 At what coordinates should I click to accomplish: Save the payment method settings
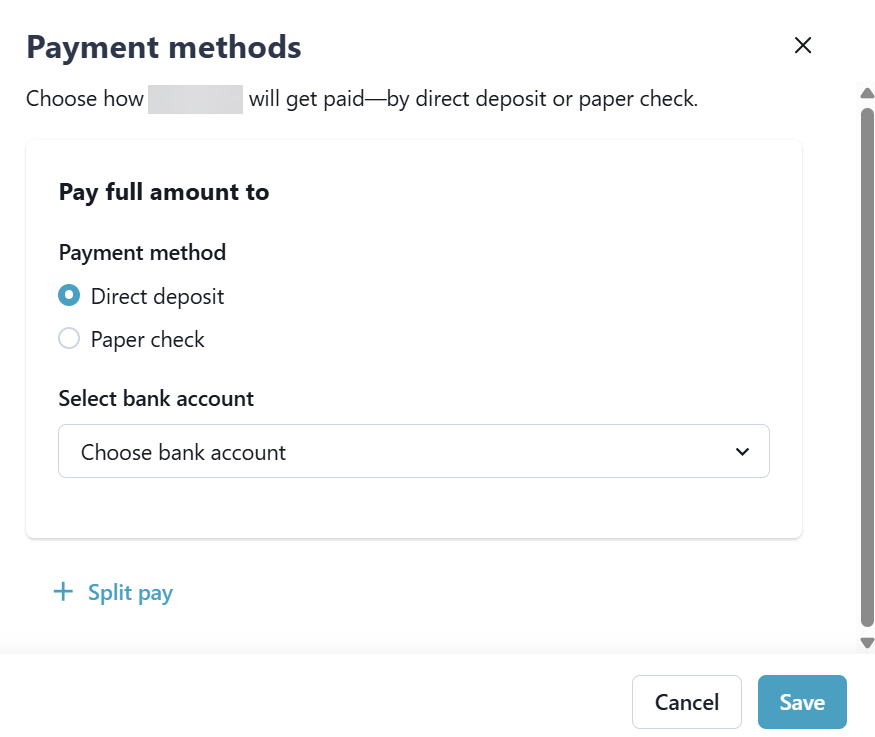(x=802, y=702)
